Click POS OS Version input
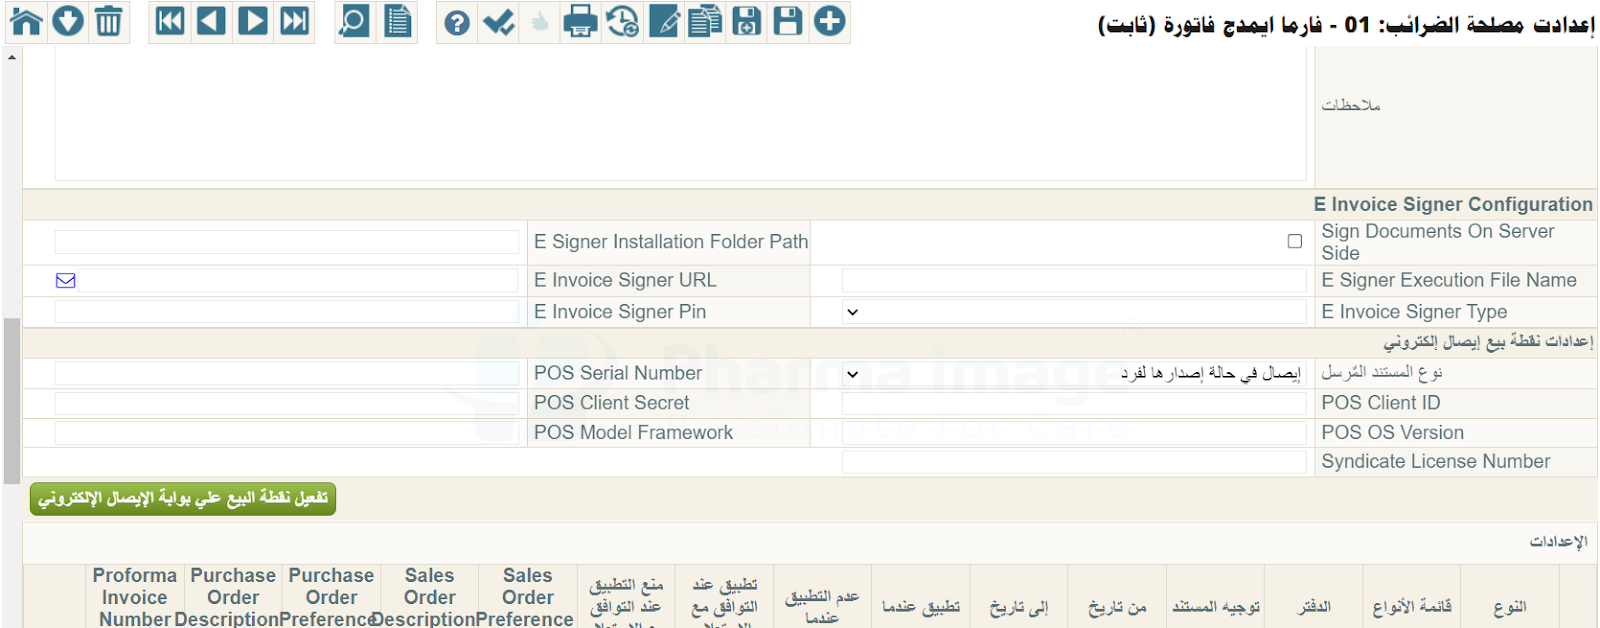 click(x=1074, y=433)
